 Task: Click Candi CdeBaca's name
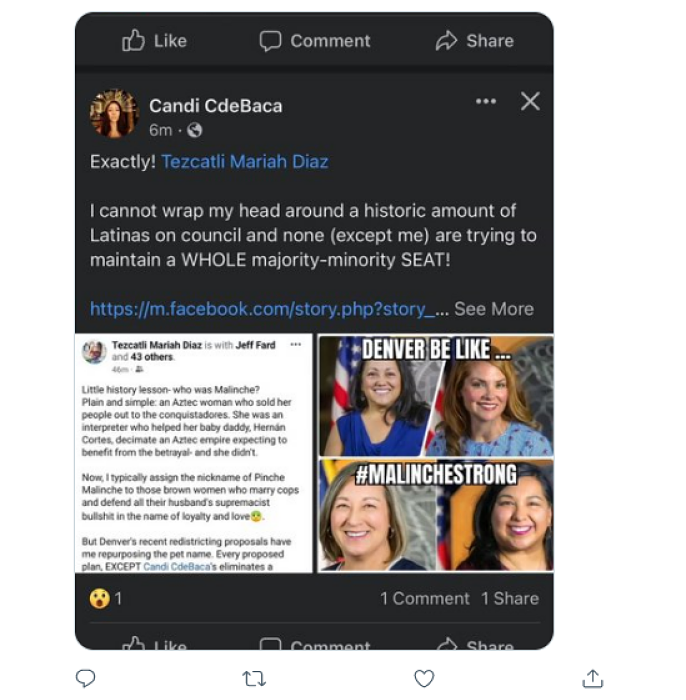[x=215, y=105]
